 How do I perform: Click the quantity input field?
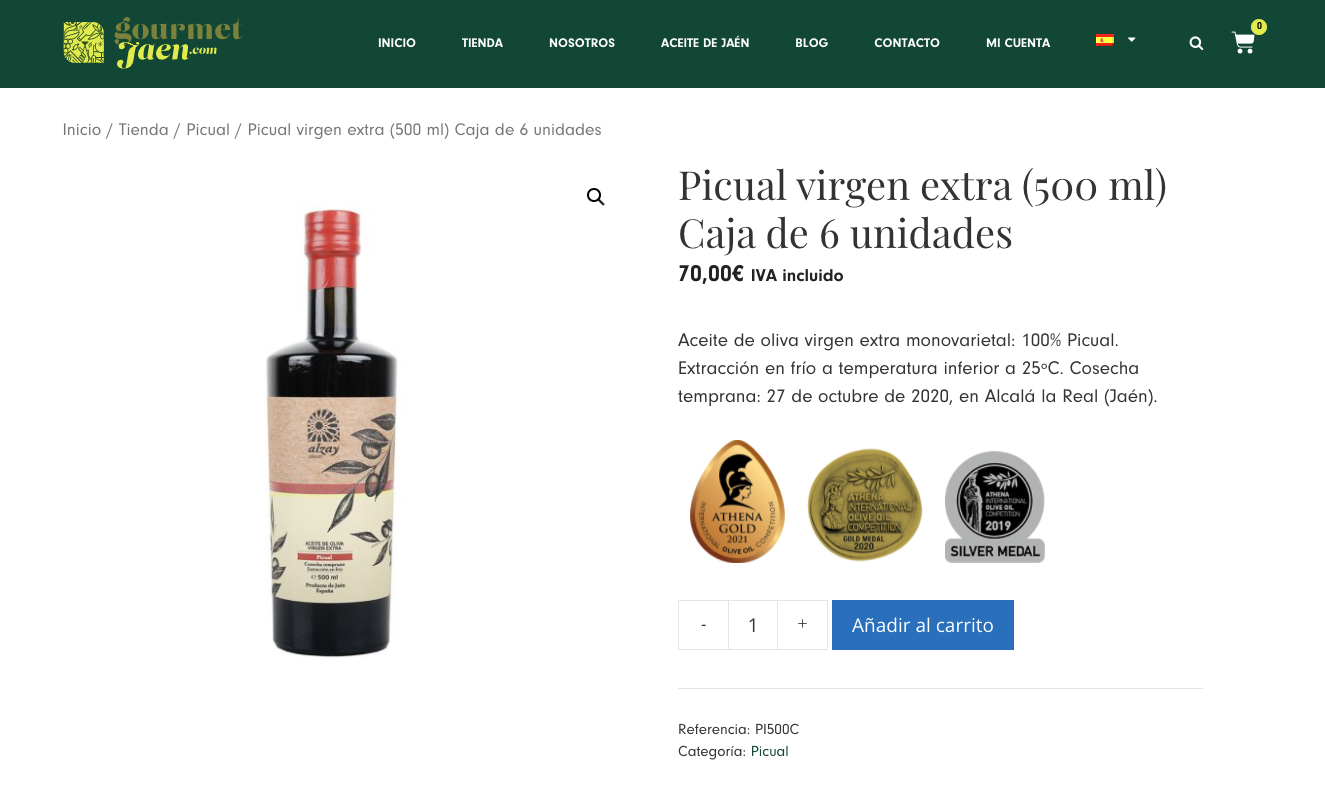point(753,625)
